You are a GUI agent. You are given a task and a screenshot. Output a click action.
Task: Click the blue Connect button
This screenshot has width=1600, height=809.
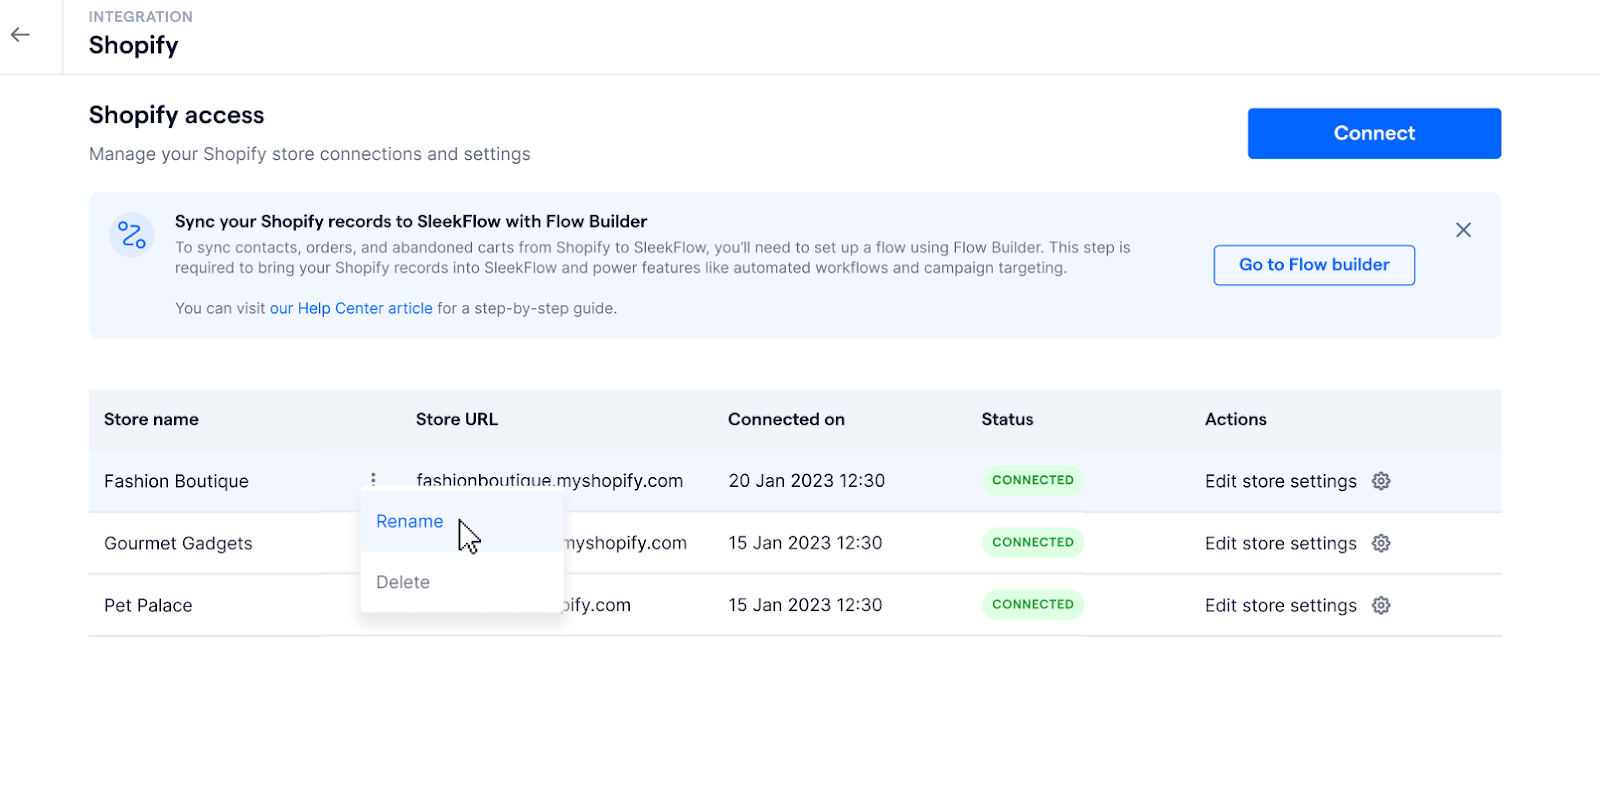click(1374, 133)
